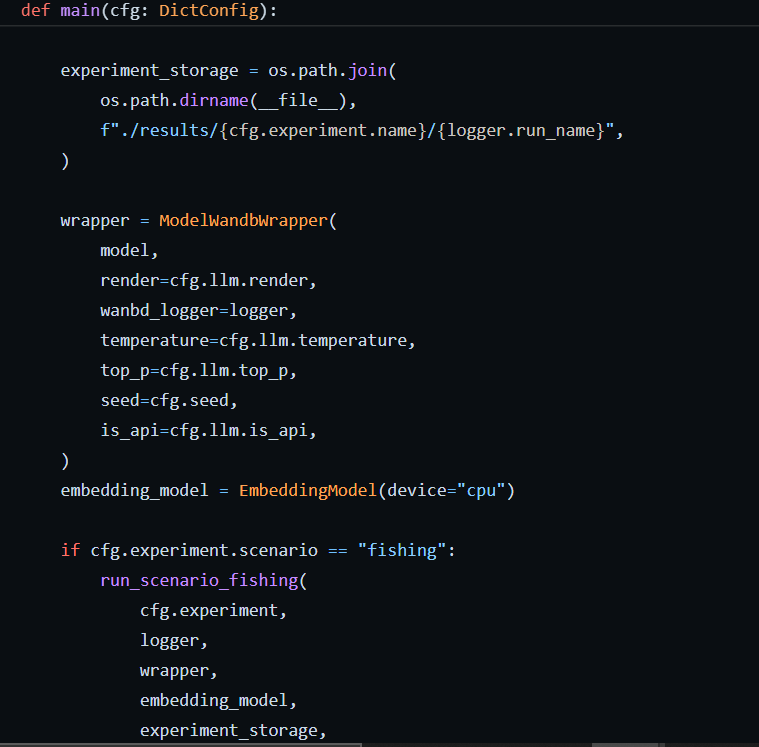
Task: Click the 'temperature=cfg.llm.temperature' argument
Action: click(x=253, y=341)
